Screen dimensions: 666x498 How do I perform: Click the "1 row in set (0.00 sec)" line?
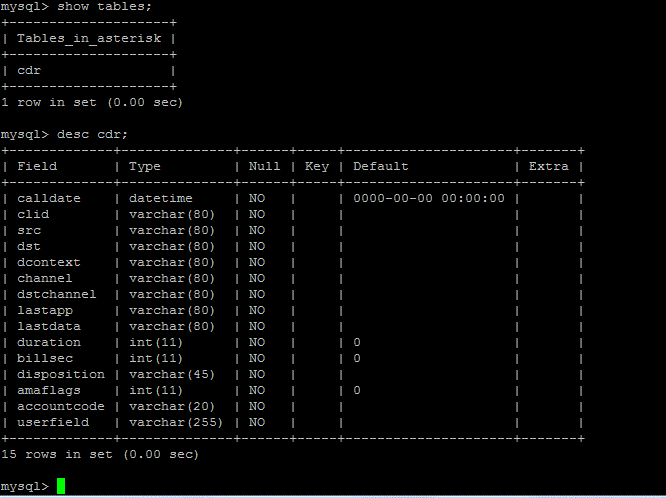[x=92, y=102]
